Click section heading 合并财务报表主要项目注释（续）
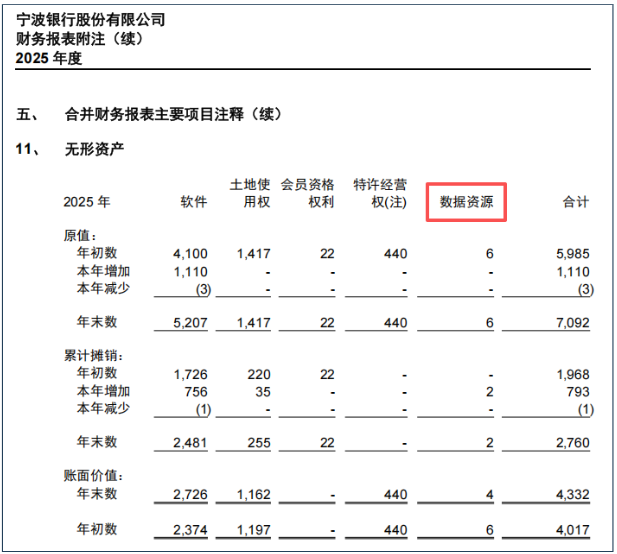Image resolution: width=617 pixels, height=554 pixels. pos(174,114)
